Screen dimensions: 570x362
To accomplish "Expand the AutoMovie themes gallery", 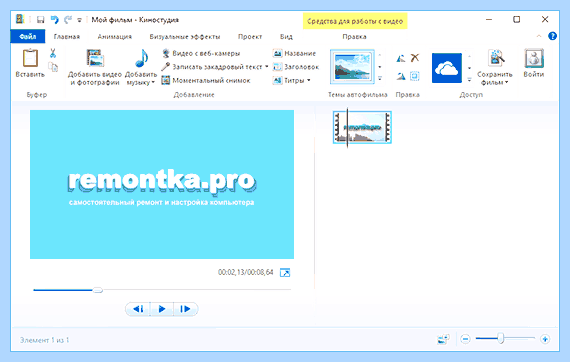I will [x=380, y=79].
